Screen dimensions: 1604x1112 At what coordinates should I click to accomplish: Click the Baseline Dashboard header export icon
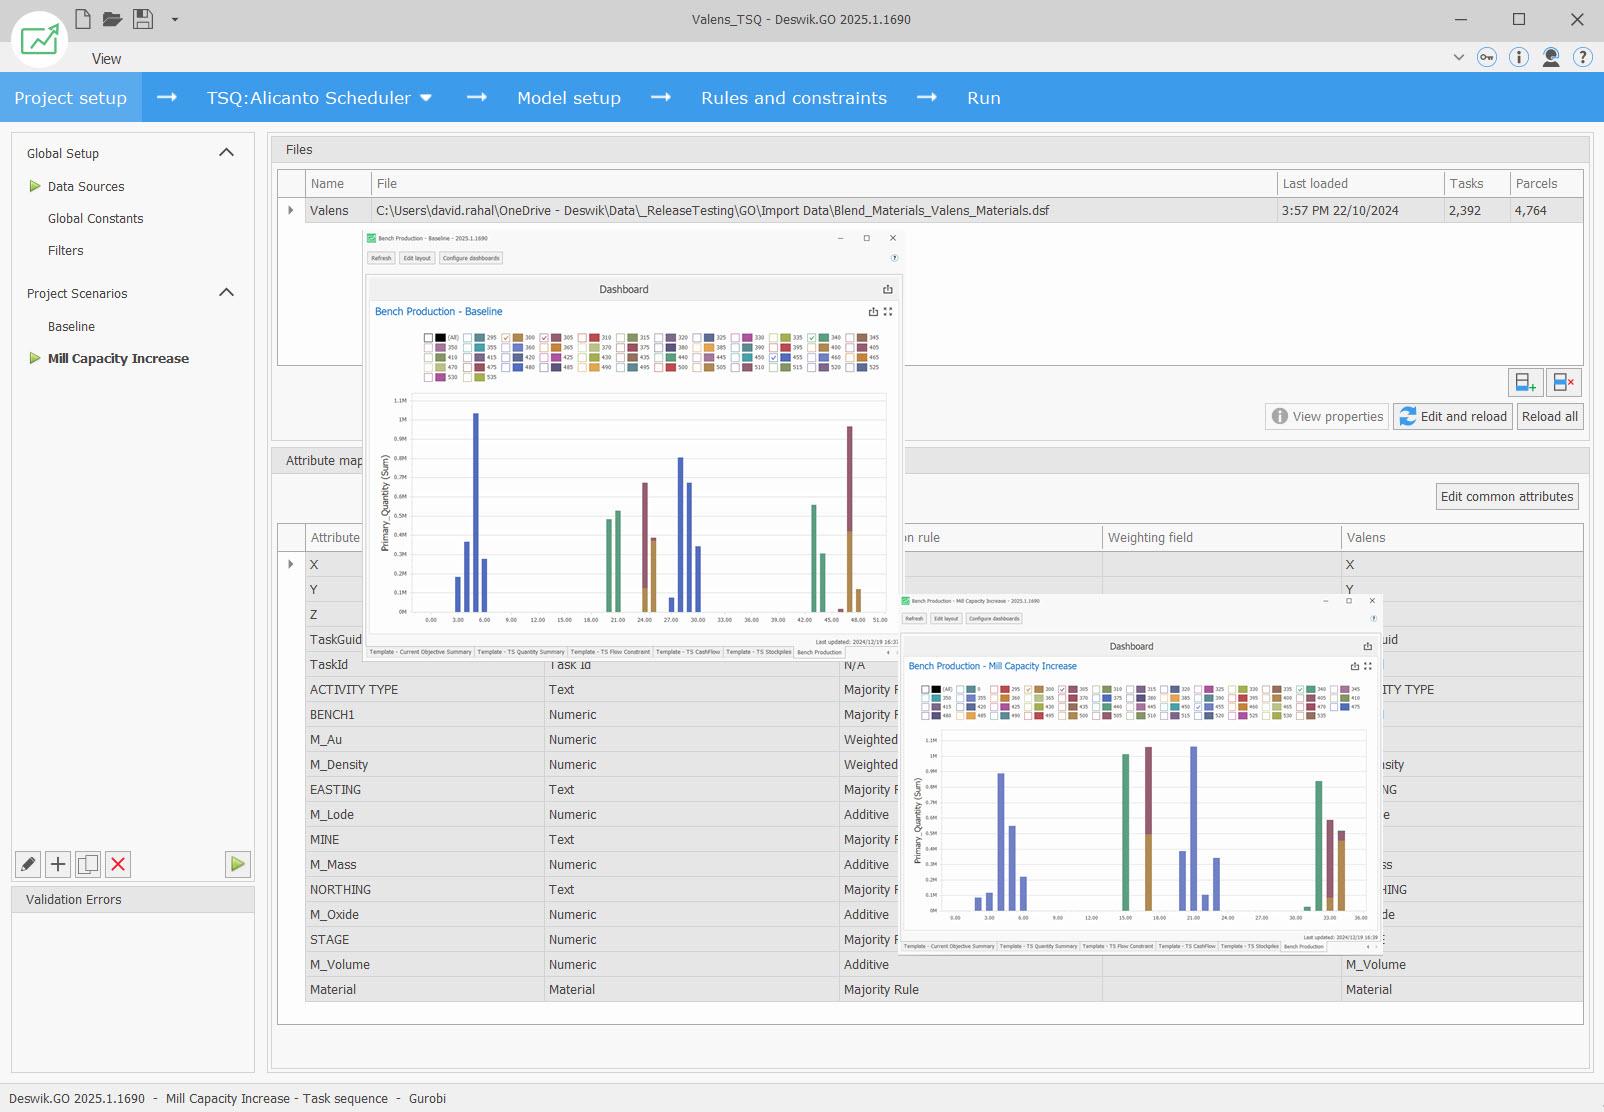pyautogui.click(x=887, y=289)
